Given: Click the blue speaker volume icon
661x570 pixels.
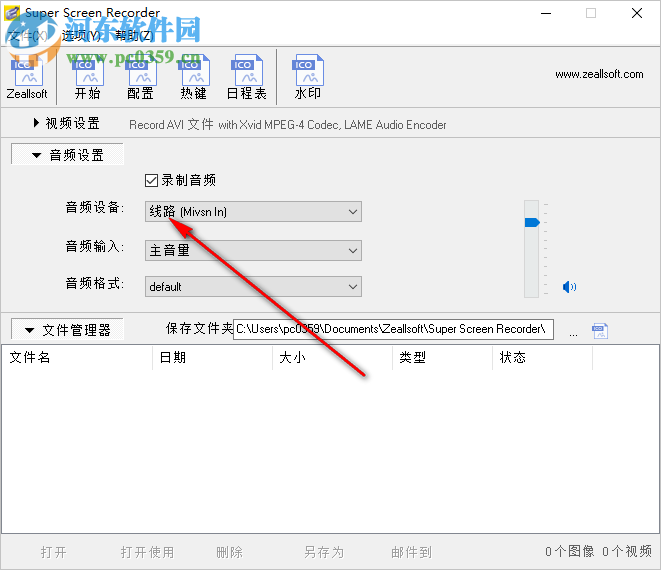Looking at the screenshot, I should coord(569,287).
